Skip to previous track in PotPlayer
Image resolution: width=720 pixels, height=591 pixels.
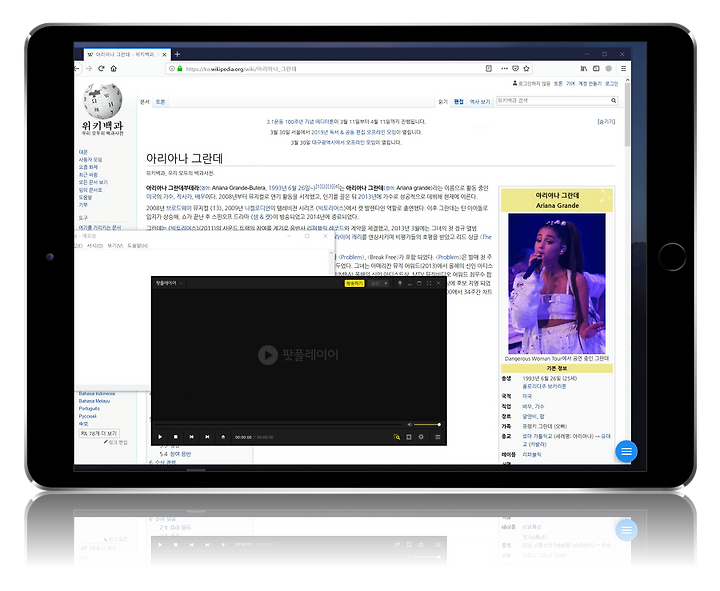[x=191, y=437]
